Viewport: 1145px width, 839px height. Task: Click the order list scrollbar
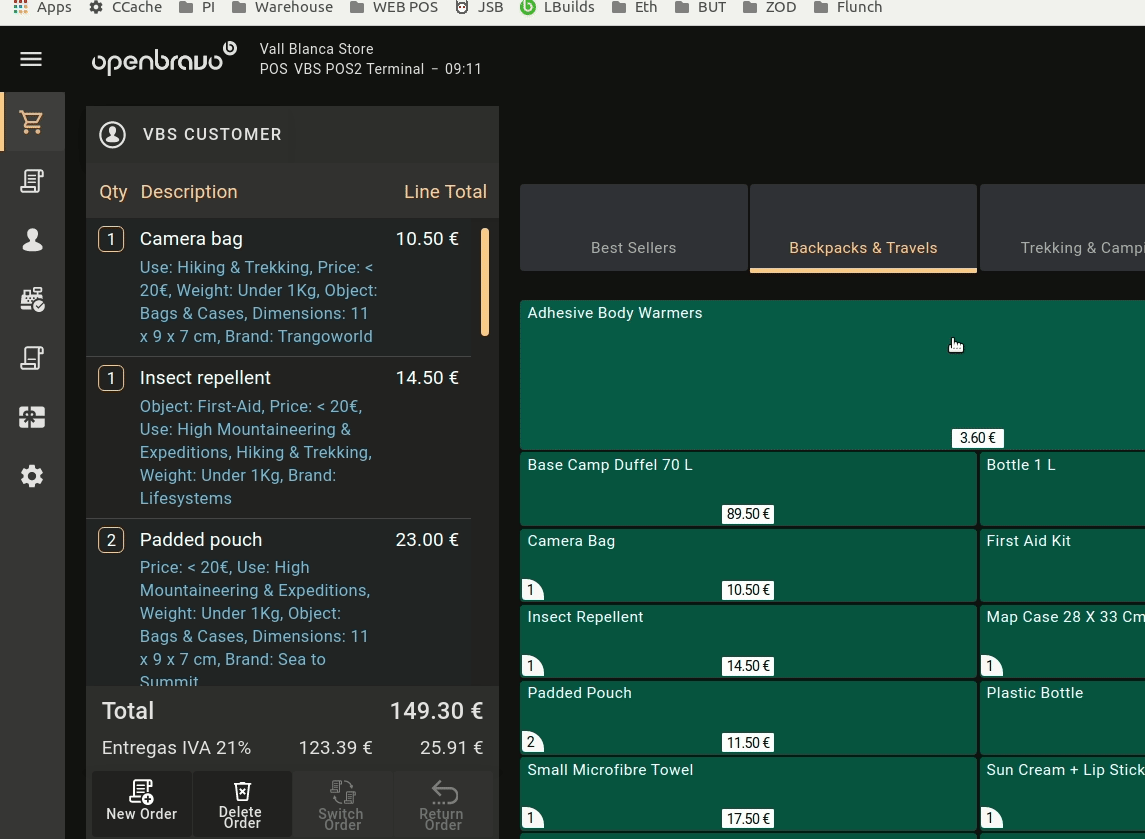485,283
